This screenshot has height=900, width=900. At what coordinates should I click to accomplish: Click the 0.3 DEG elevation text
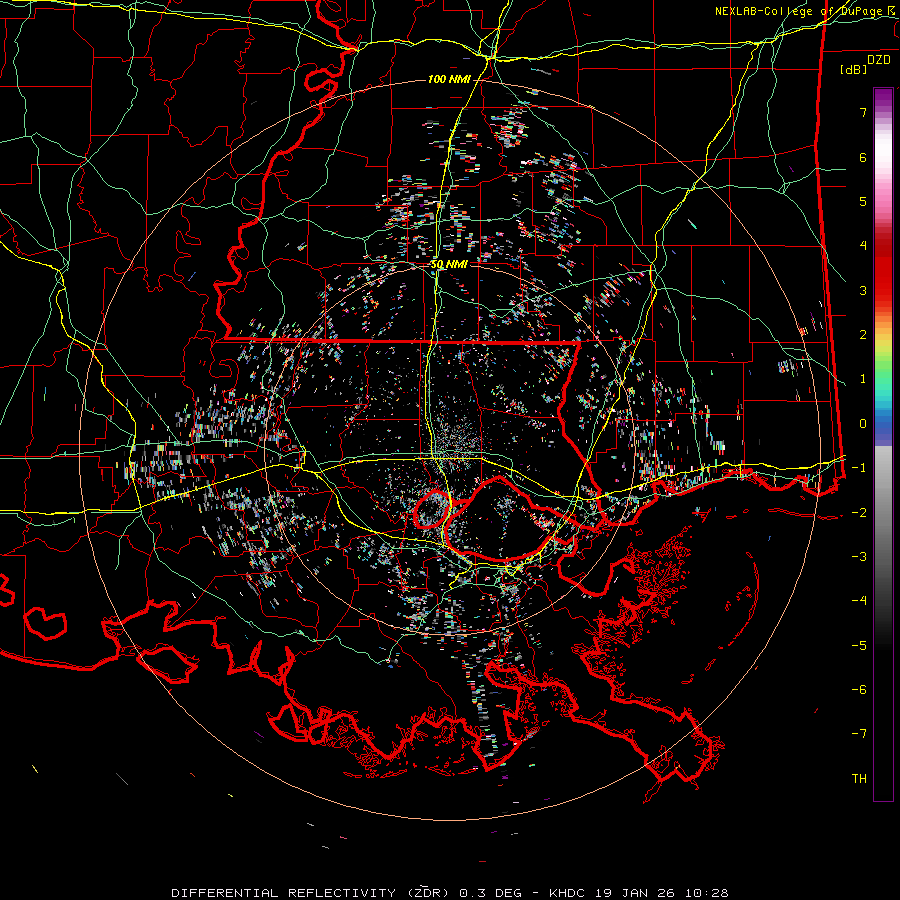tap(491, 893)
